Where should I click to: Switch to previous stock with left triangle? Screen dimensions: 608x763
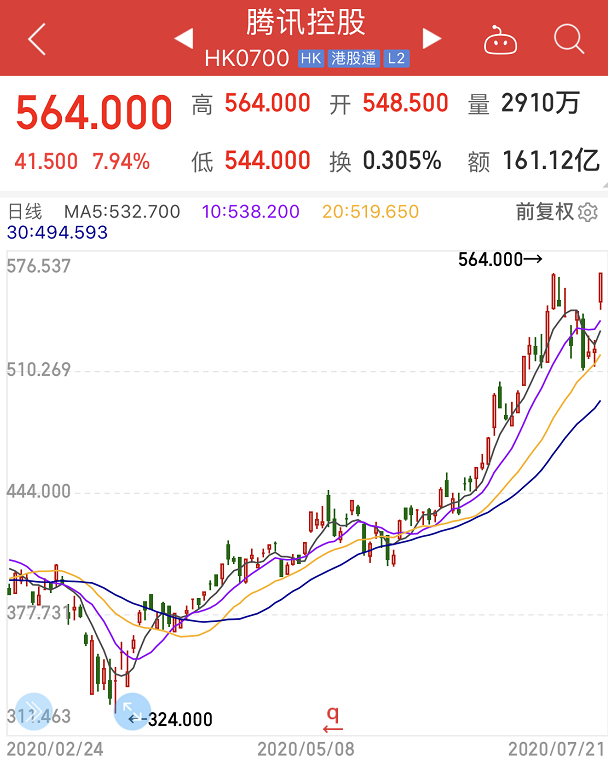(184, 38)
